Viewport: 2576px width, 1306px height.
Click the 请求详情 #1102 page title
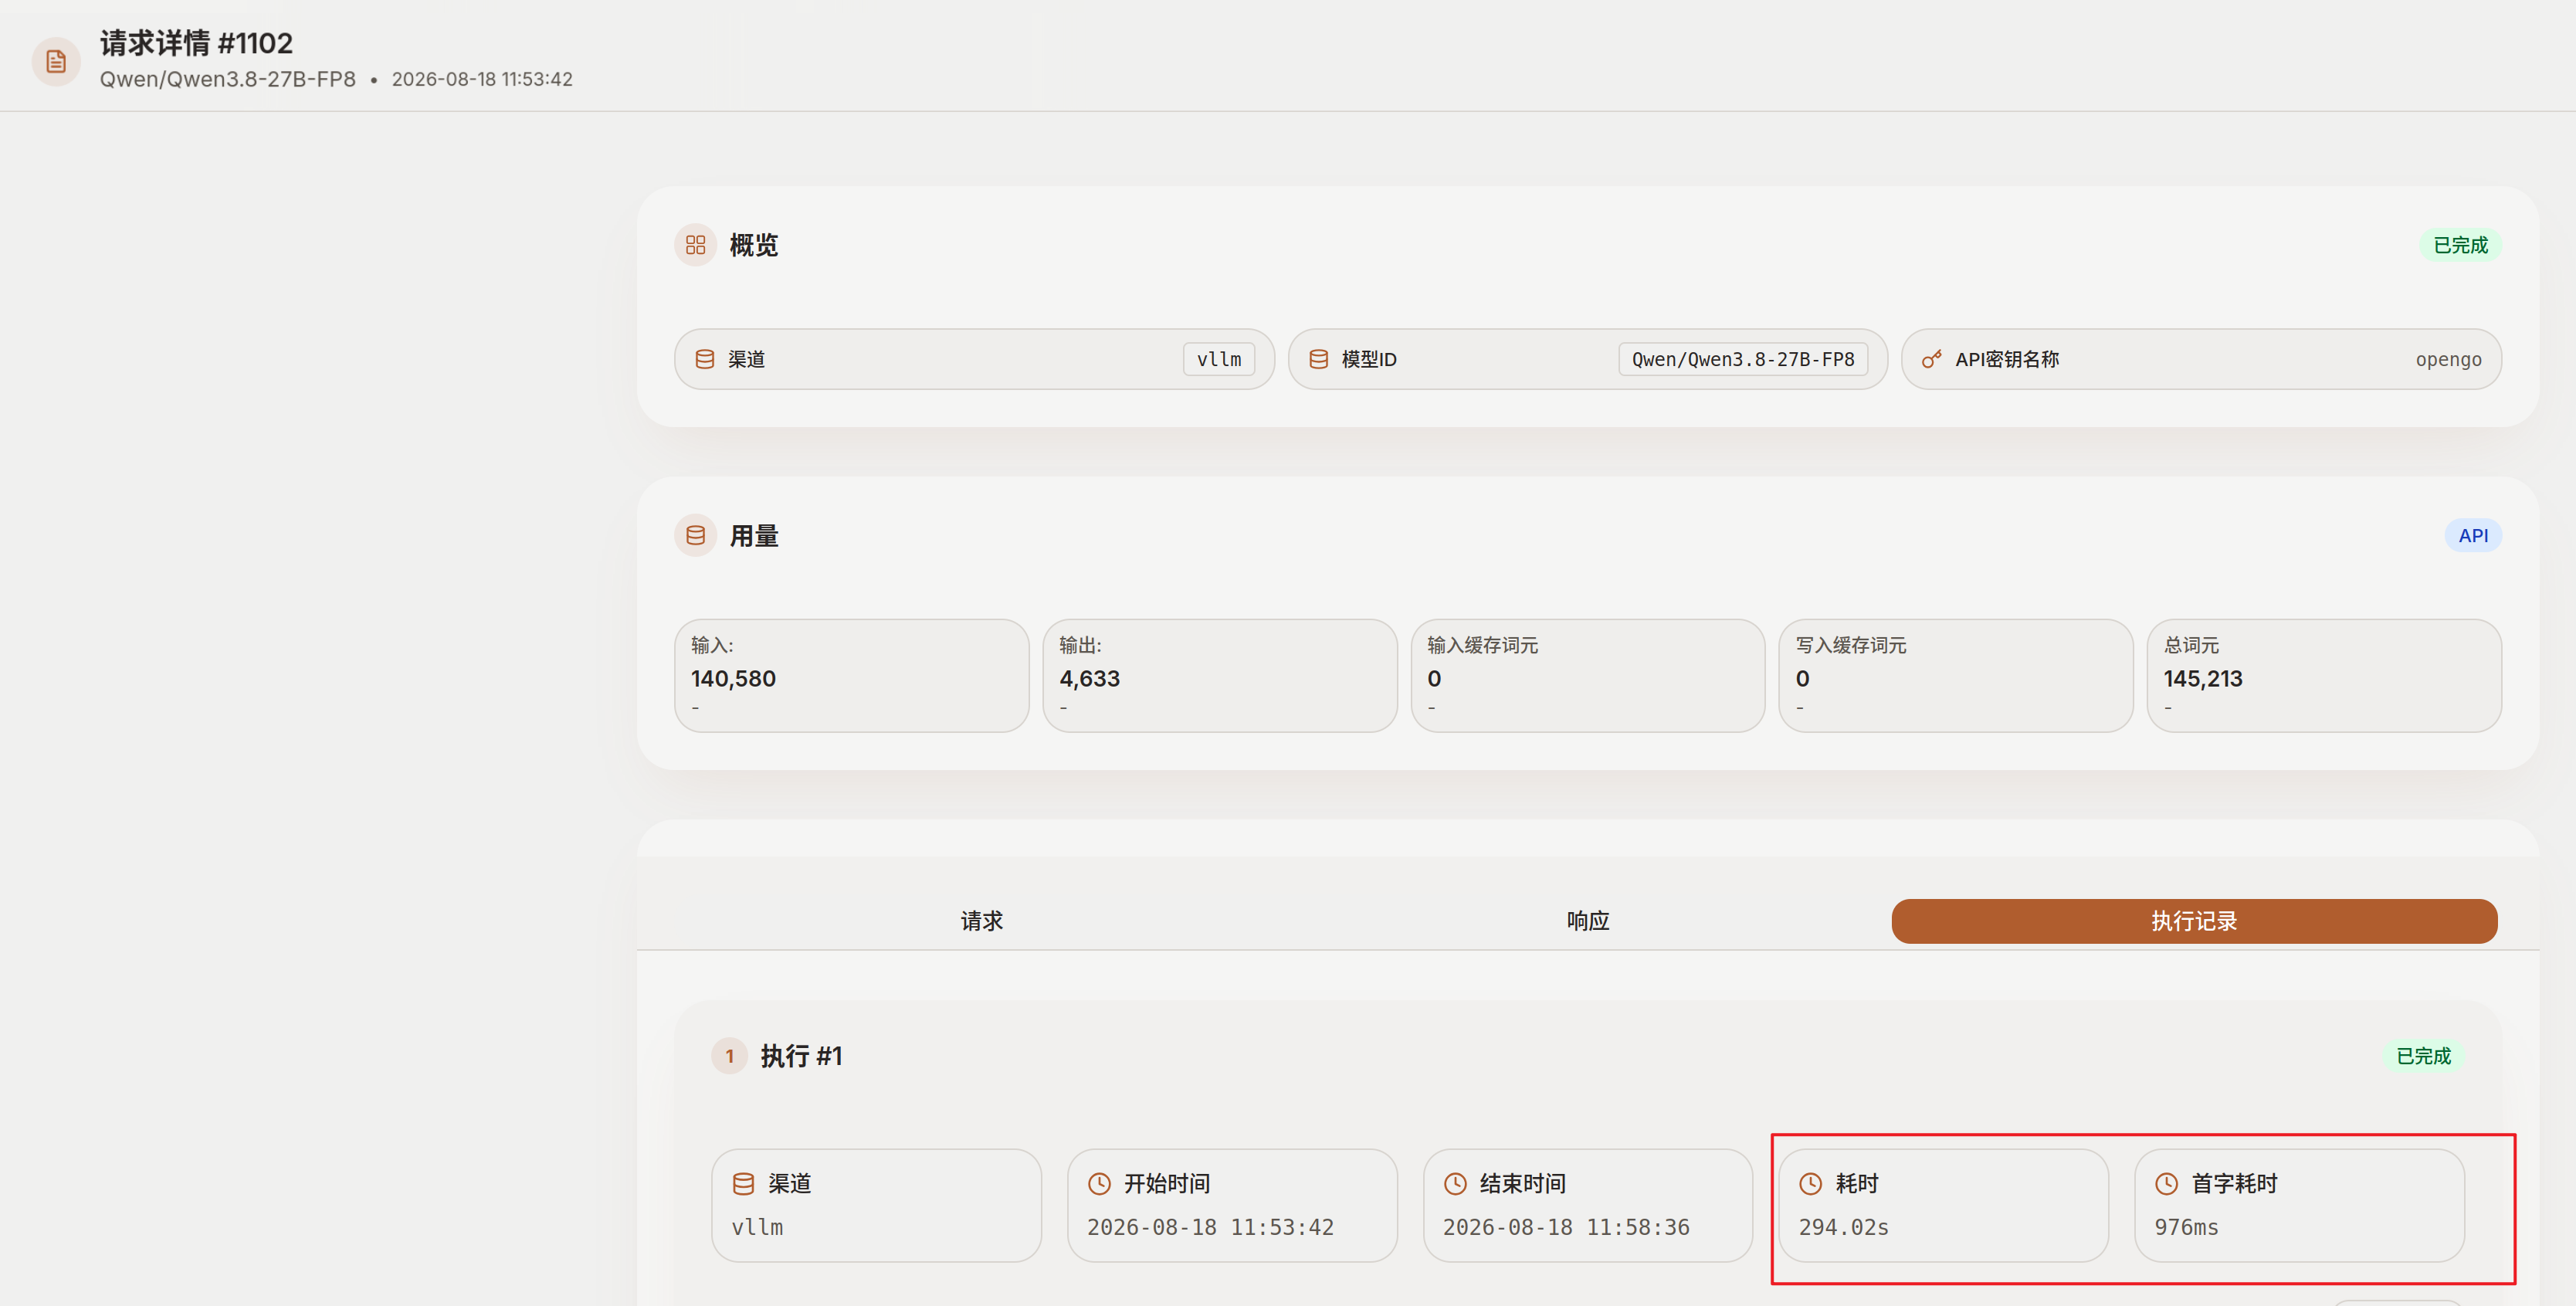point(196,43)
